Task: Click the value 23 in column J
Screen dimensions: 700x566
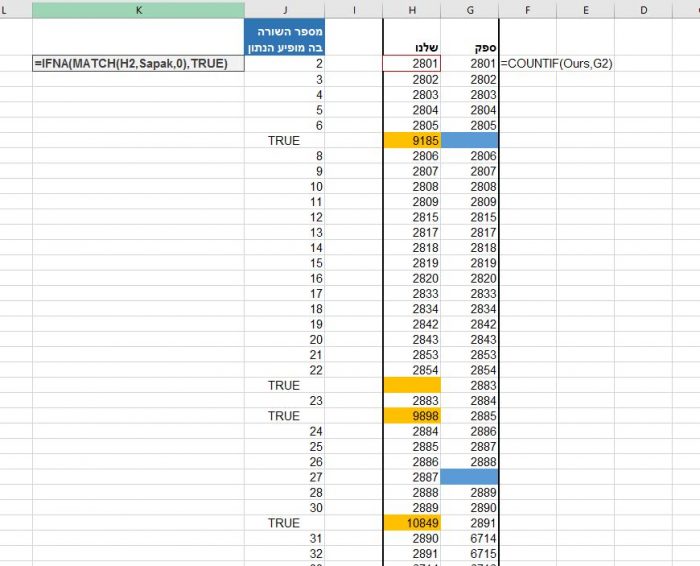Action: pos(284,400)
